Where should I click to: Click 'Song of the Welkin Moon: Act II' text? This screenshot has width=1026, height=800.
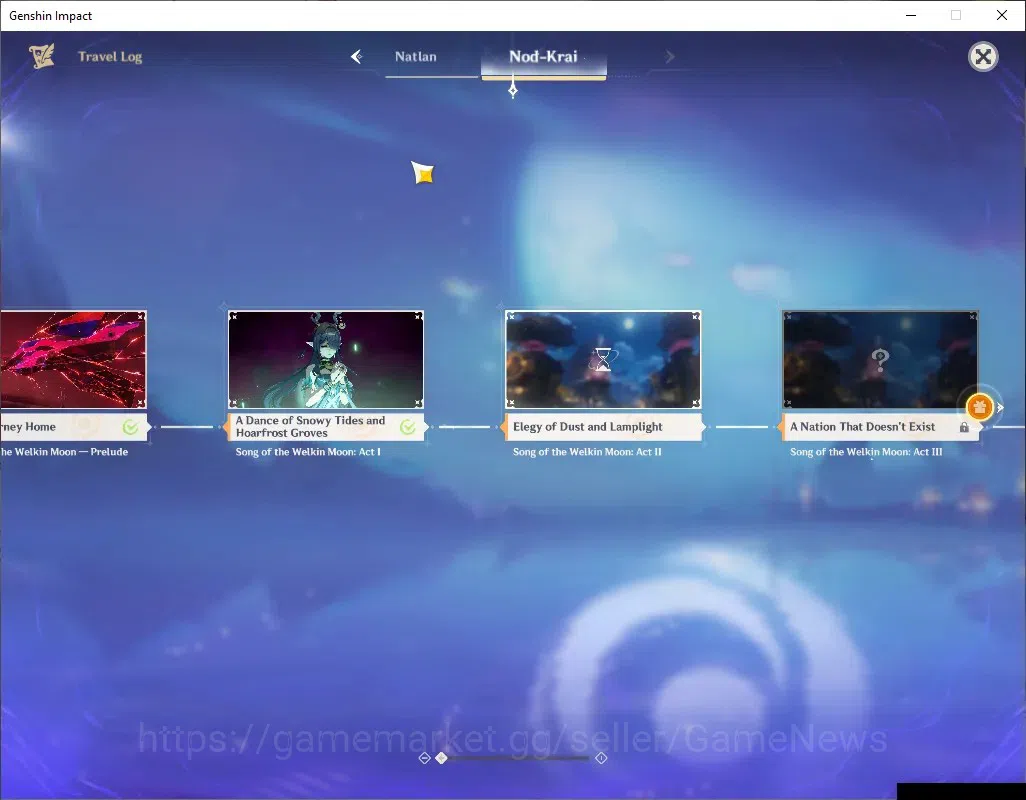(587, 451)
